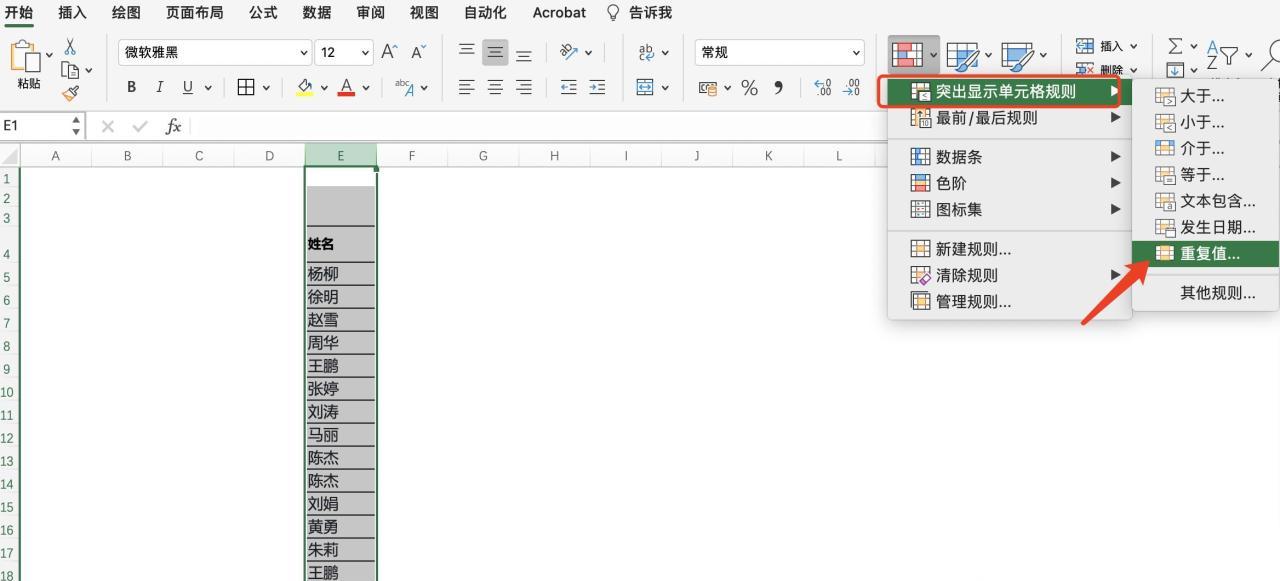Open the fill color dropdown arrow

pos(325,87)
